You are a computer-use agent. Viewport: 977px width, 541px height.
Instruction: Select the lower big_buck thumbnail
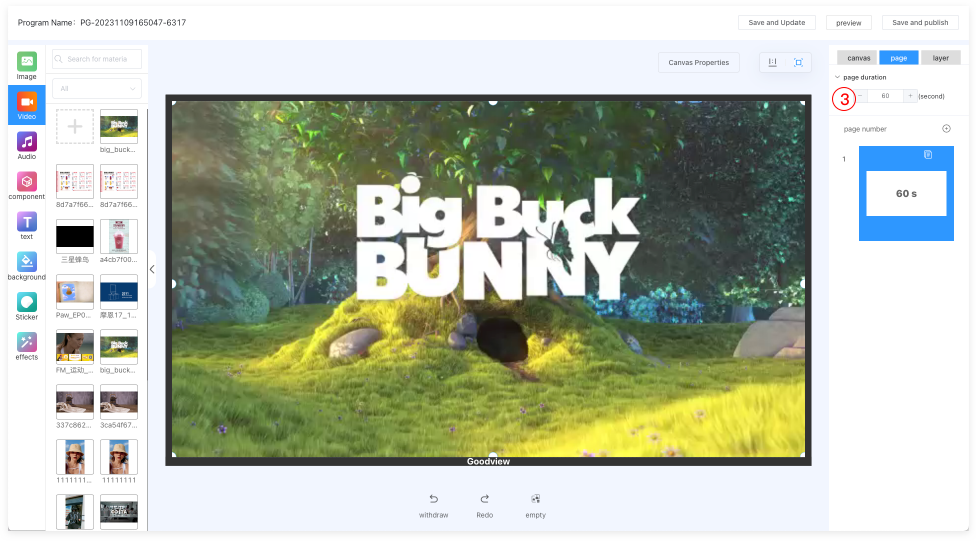118,347
